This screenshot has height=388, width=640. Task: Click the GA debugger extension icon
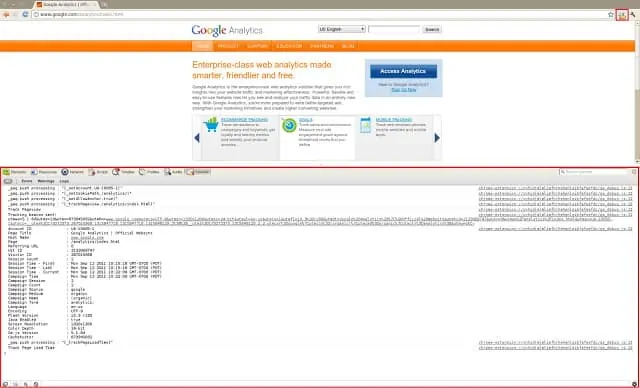(x=622, y=15)
